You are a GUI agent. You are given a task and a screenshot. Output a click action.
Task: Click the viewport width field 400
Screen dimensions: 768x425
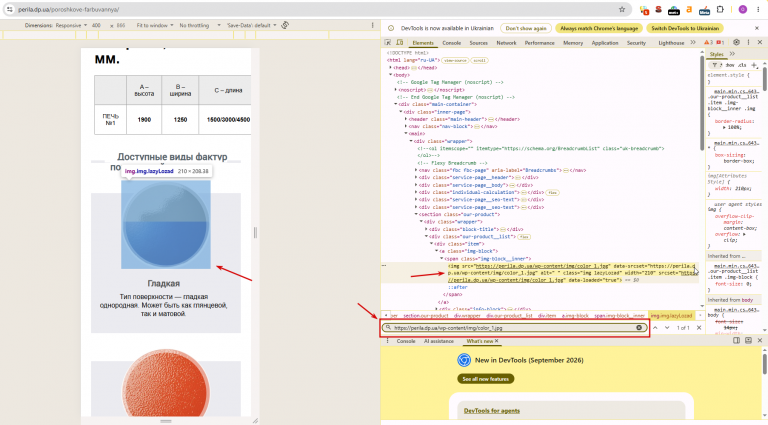click(96, 25)
